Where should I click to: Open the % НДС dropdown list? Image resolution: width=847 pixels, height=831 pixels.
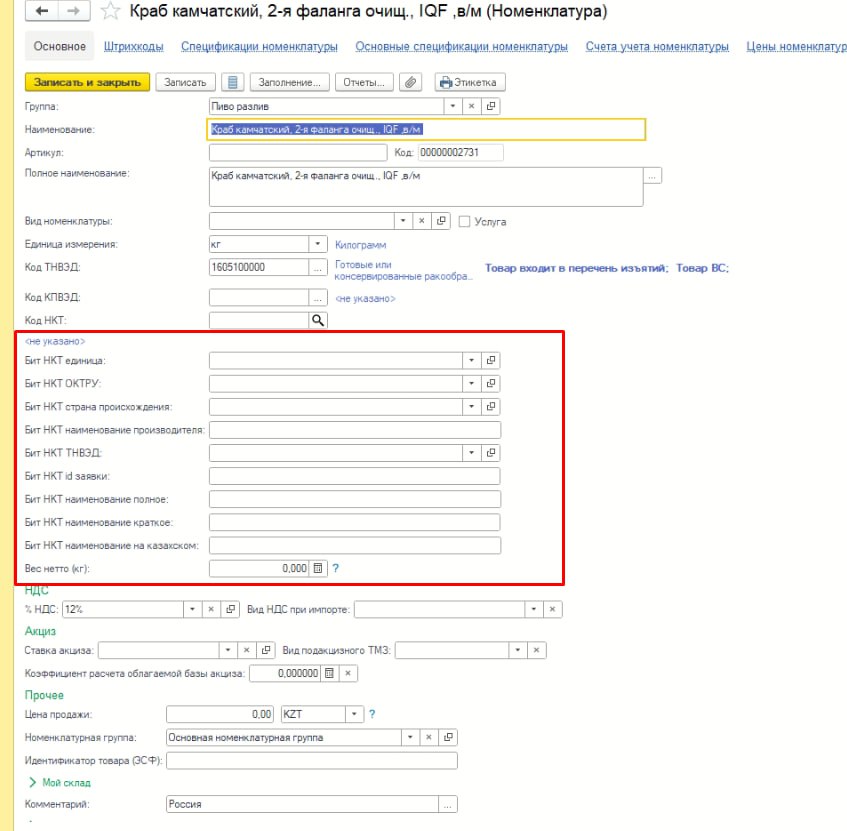[191, 609]
